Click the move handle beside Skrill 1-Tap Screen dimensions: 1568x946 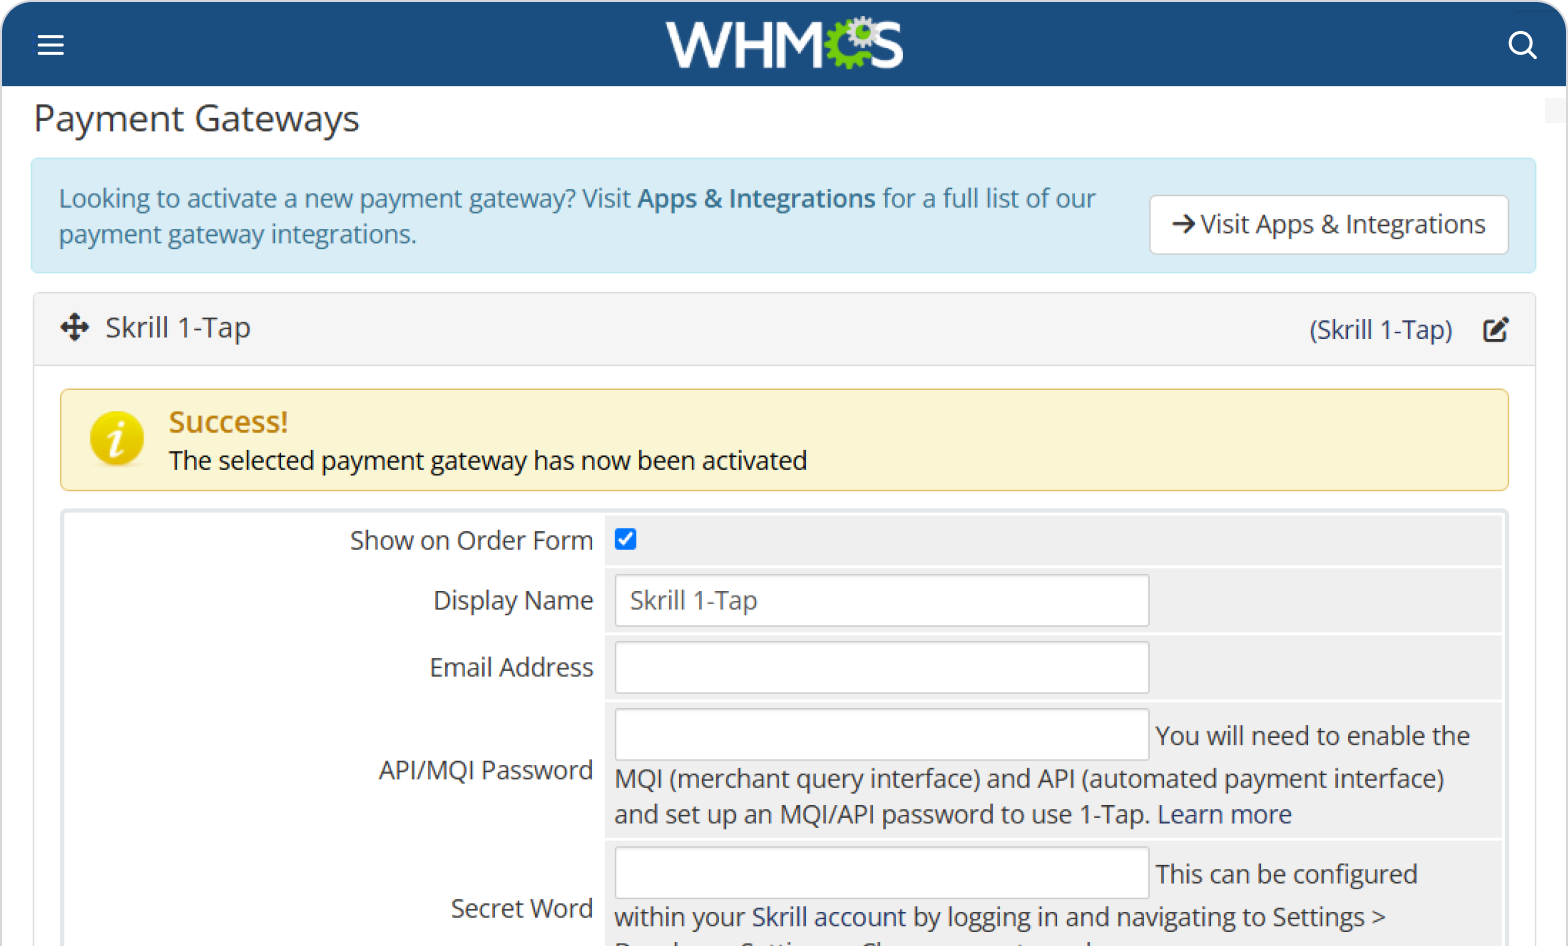[x=75, y=327]
